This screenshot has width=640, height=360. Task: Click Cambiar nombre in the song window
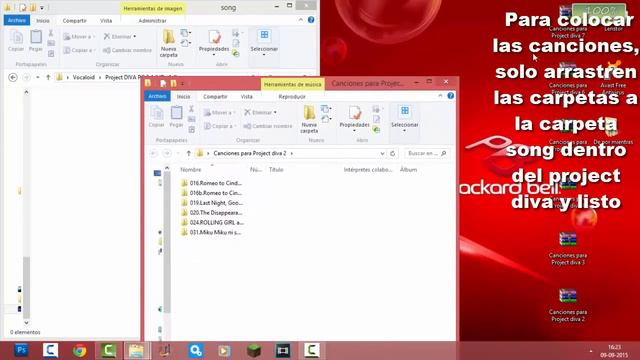point(127,50)
